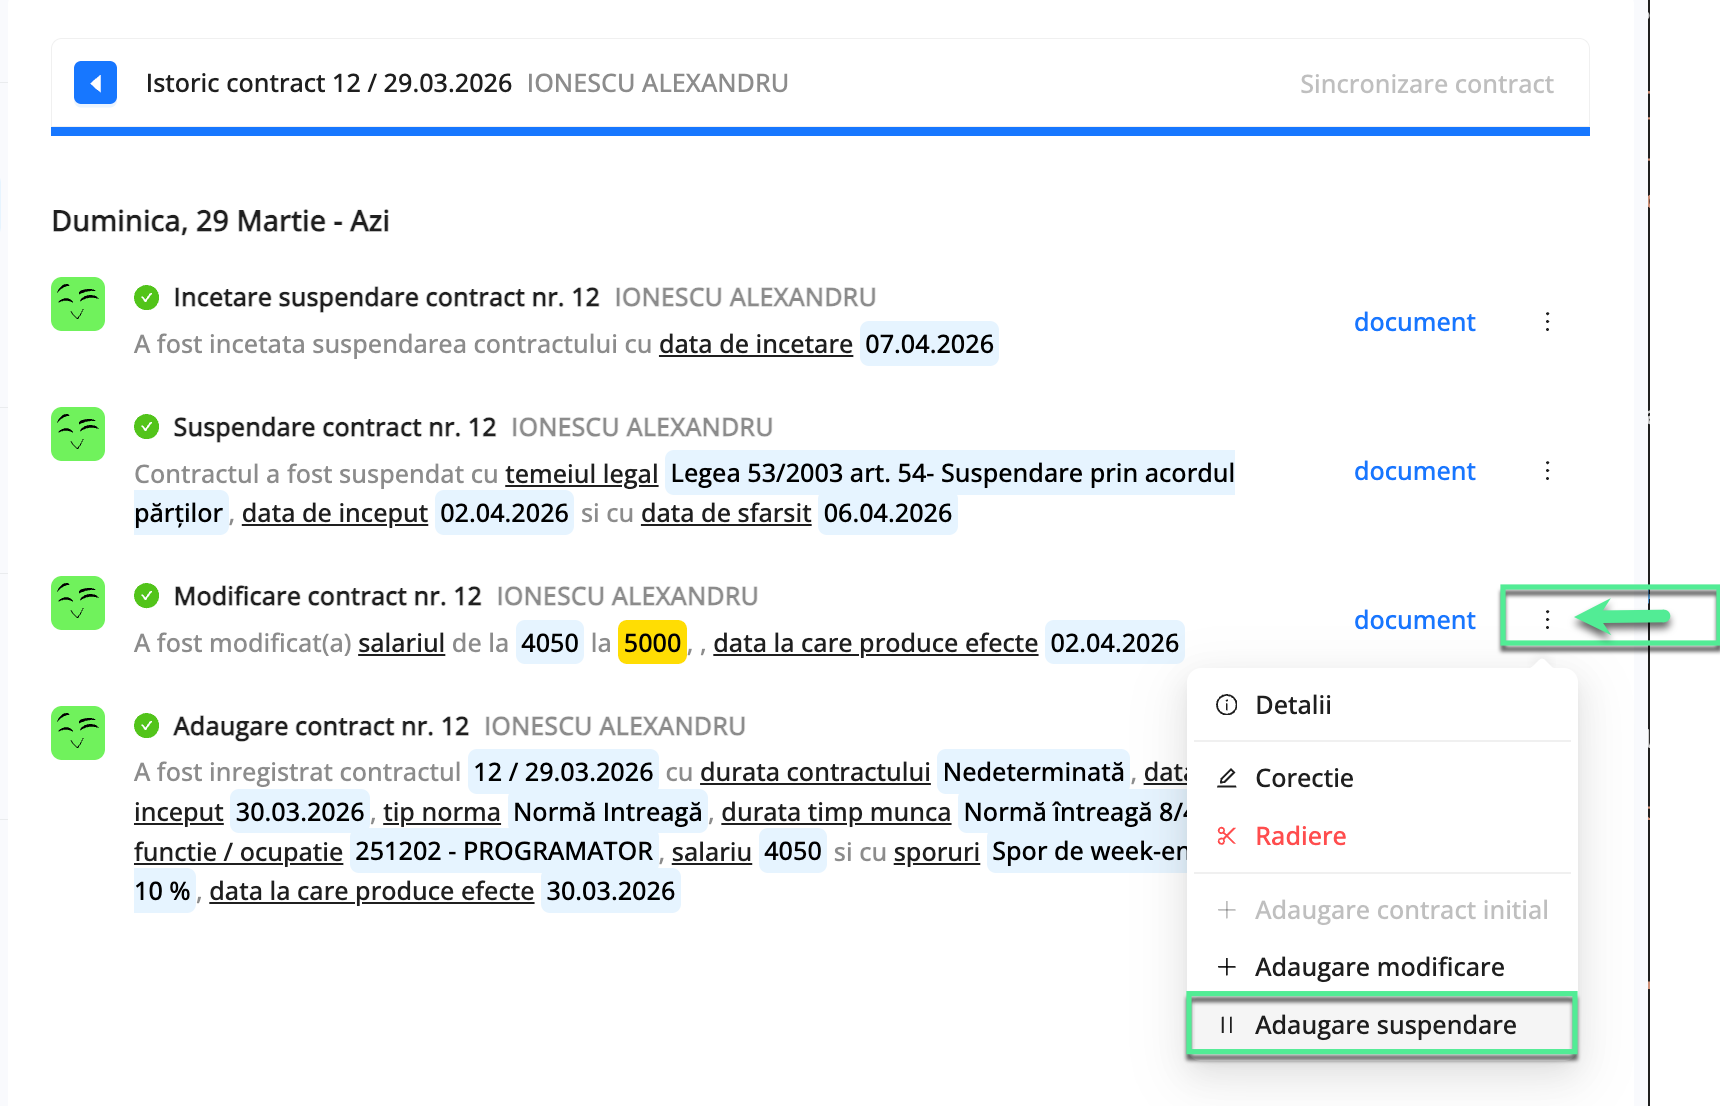
Task: Open the document link for Modificare contract
Action: point(1414,620)
